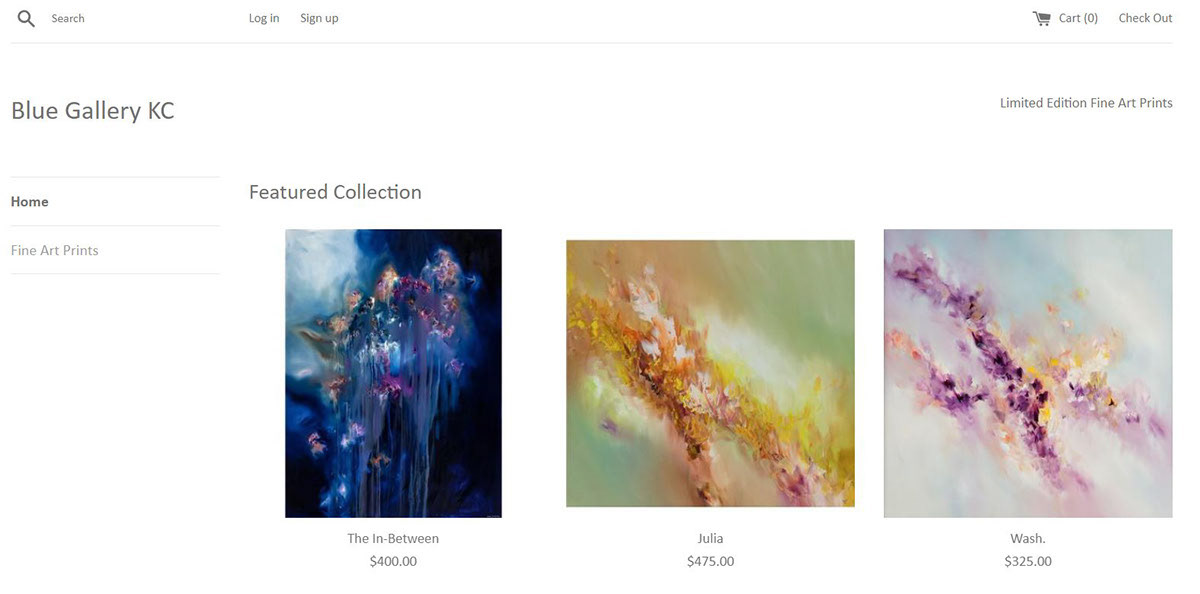Open the Julia painting thumbnail
Screen dimensions: 1200x594
(710, 373)
